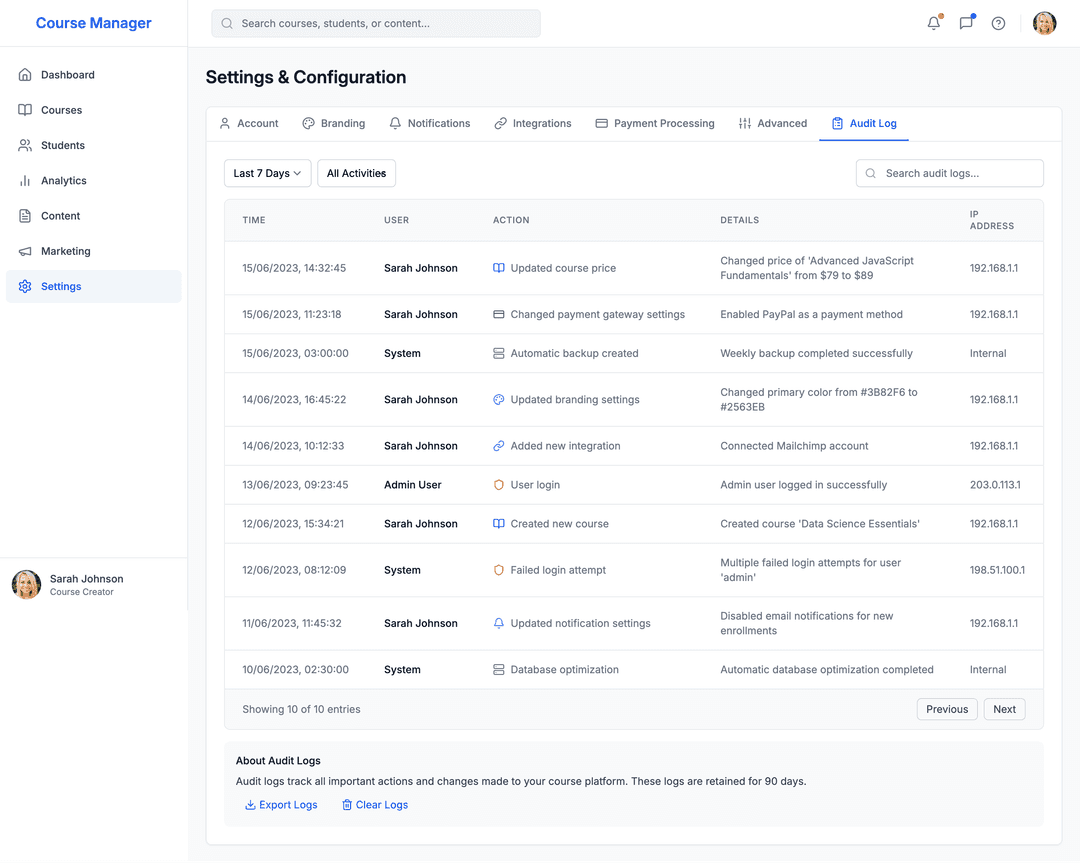Open the All Activities filter
This screenshot has width=1080, height=863.
tap(356, 173)
